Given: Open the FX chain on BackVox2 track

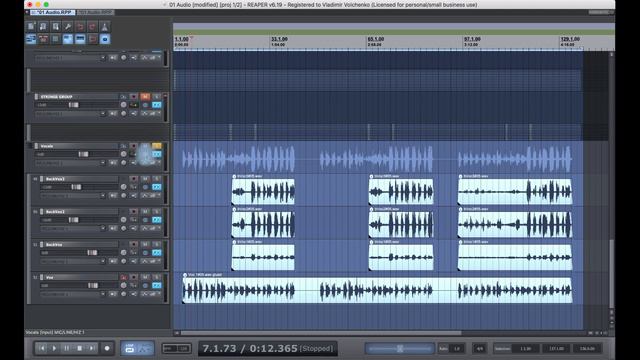Looking at the screenshot, I should pos(157,220).
